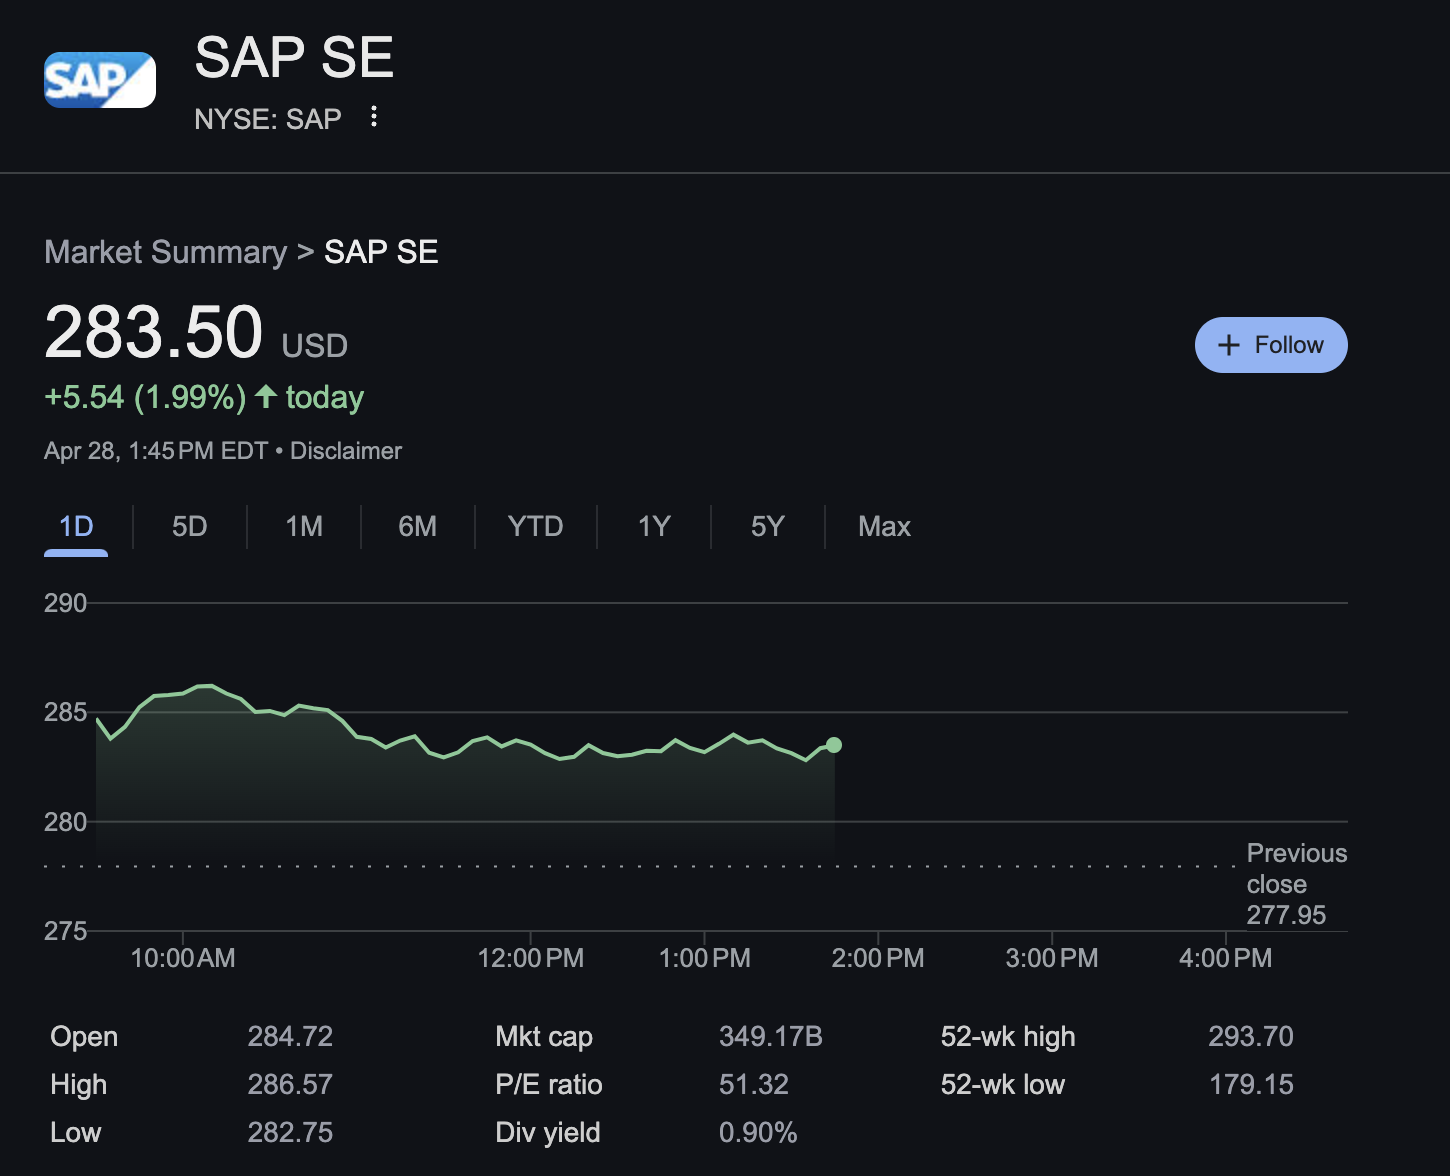
Task: Click the Mkt cap value 349.17B
Action: 771,1036
